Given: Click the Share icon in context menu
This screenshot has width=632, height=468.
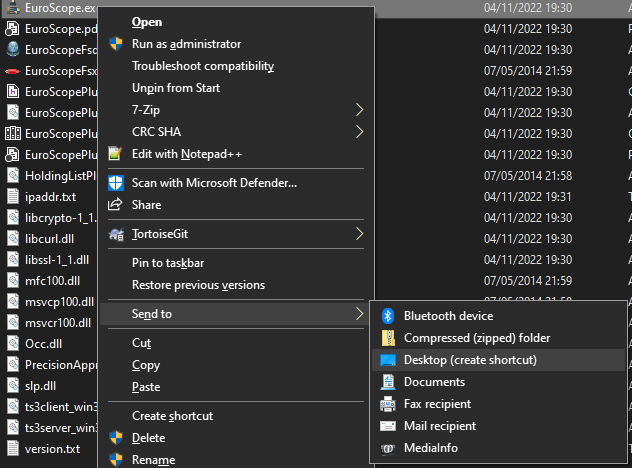Looking at the screenshot, I should click(x=115, y=205).
